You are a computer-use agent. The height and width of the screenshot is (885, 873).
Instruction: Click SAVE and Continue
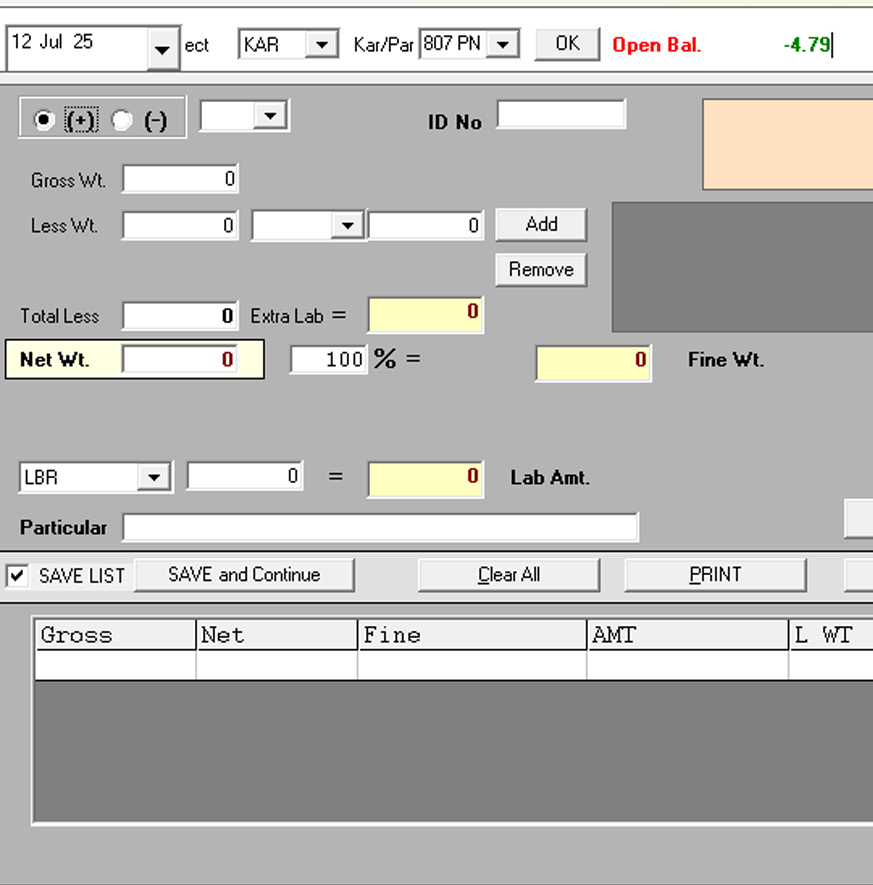pos(244,575)
